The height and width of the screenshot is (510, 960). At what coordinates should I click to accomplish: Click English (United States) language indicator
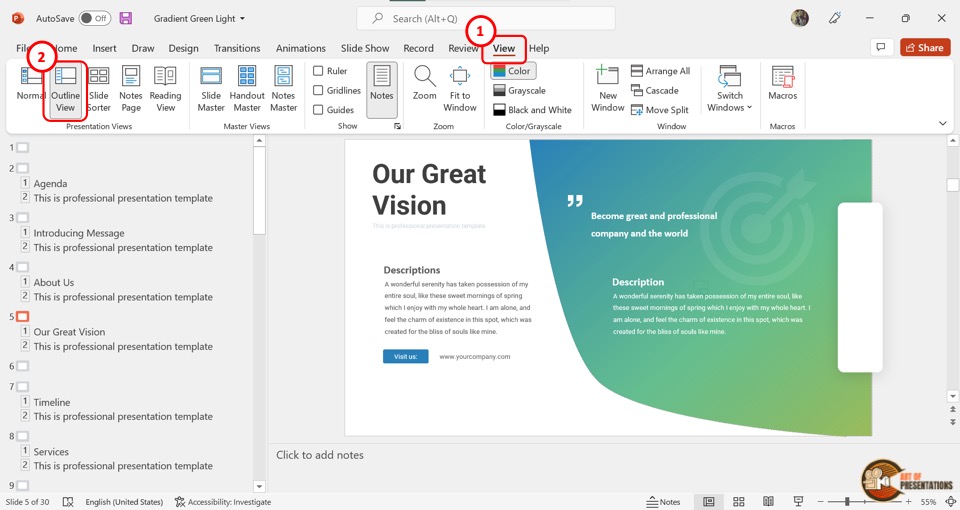click(124, 502)
